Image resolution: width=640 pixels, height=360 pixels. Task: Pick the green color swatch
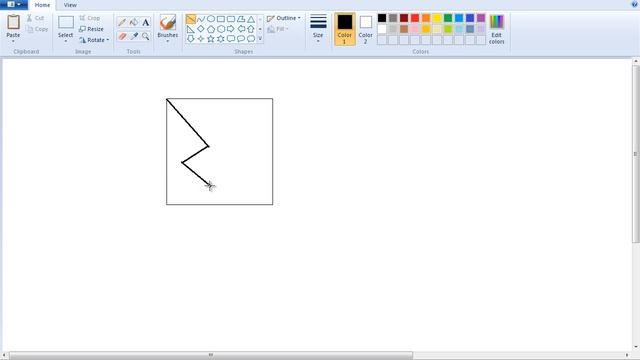[x=448, y=18]
